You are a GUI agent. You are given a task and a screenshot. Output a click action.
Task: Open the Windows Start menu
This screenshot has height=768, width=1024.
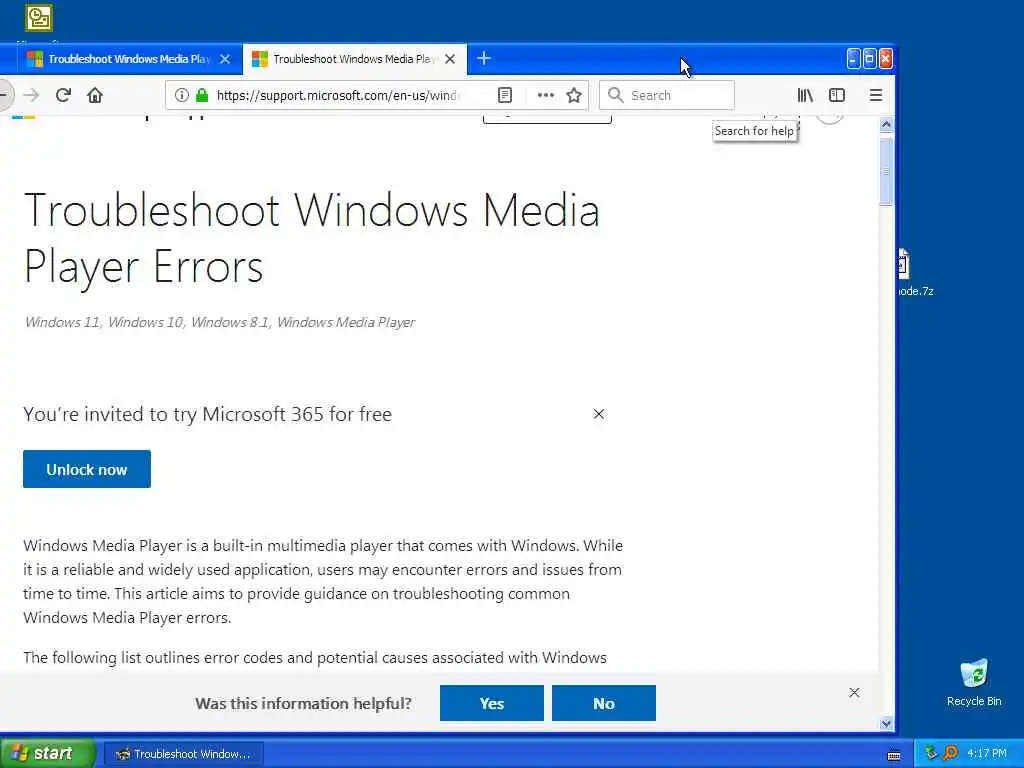47,753
